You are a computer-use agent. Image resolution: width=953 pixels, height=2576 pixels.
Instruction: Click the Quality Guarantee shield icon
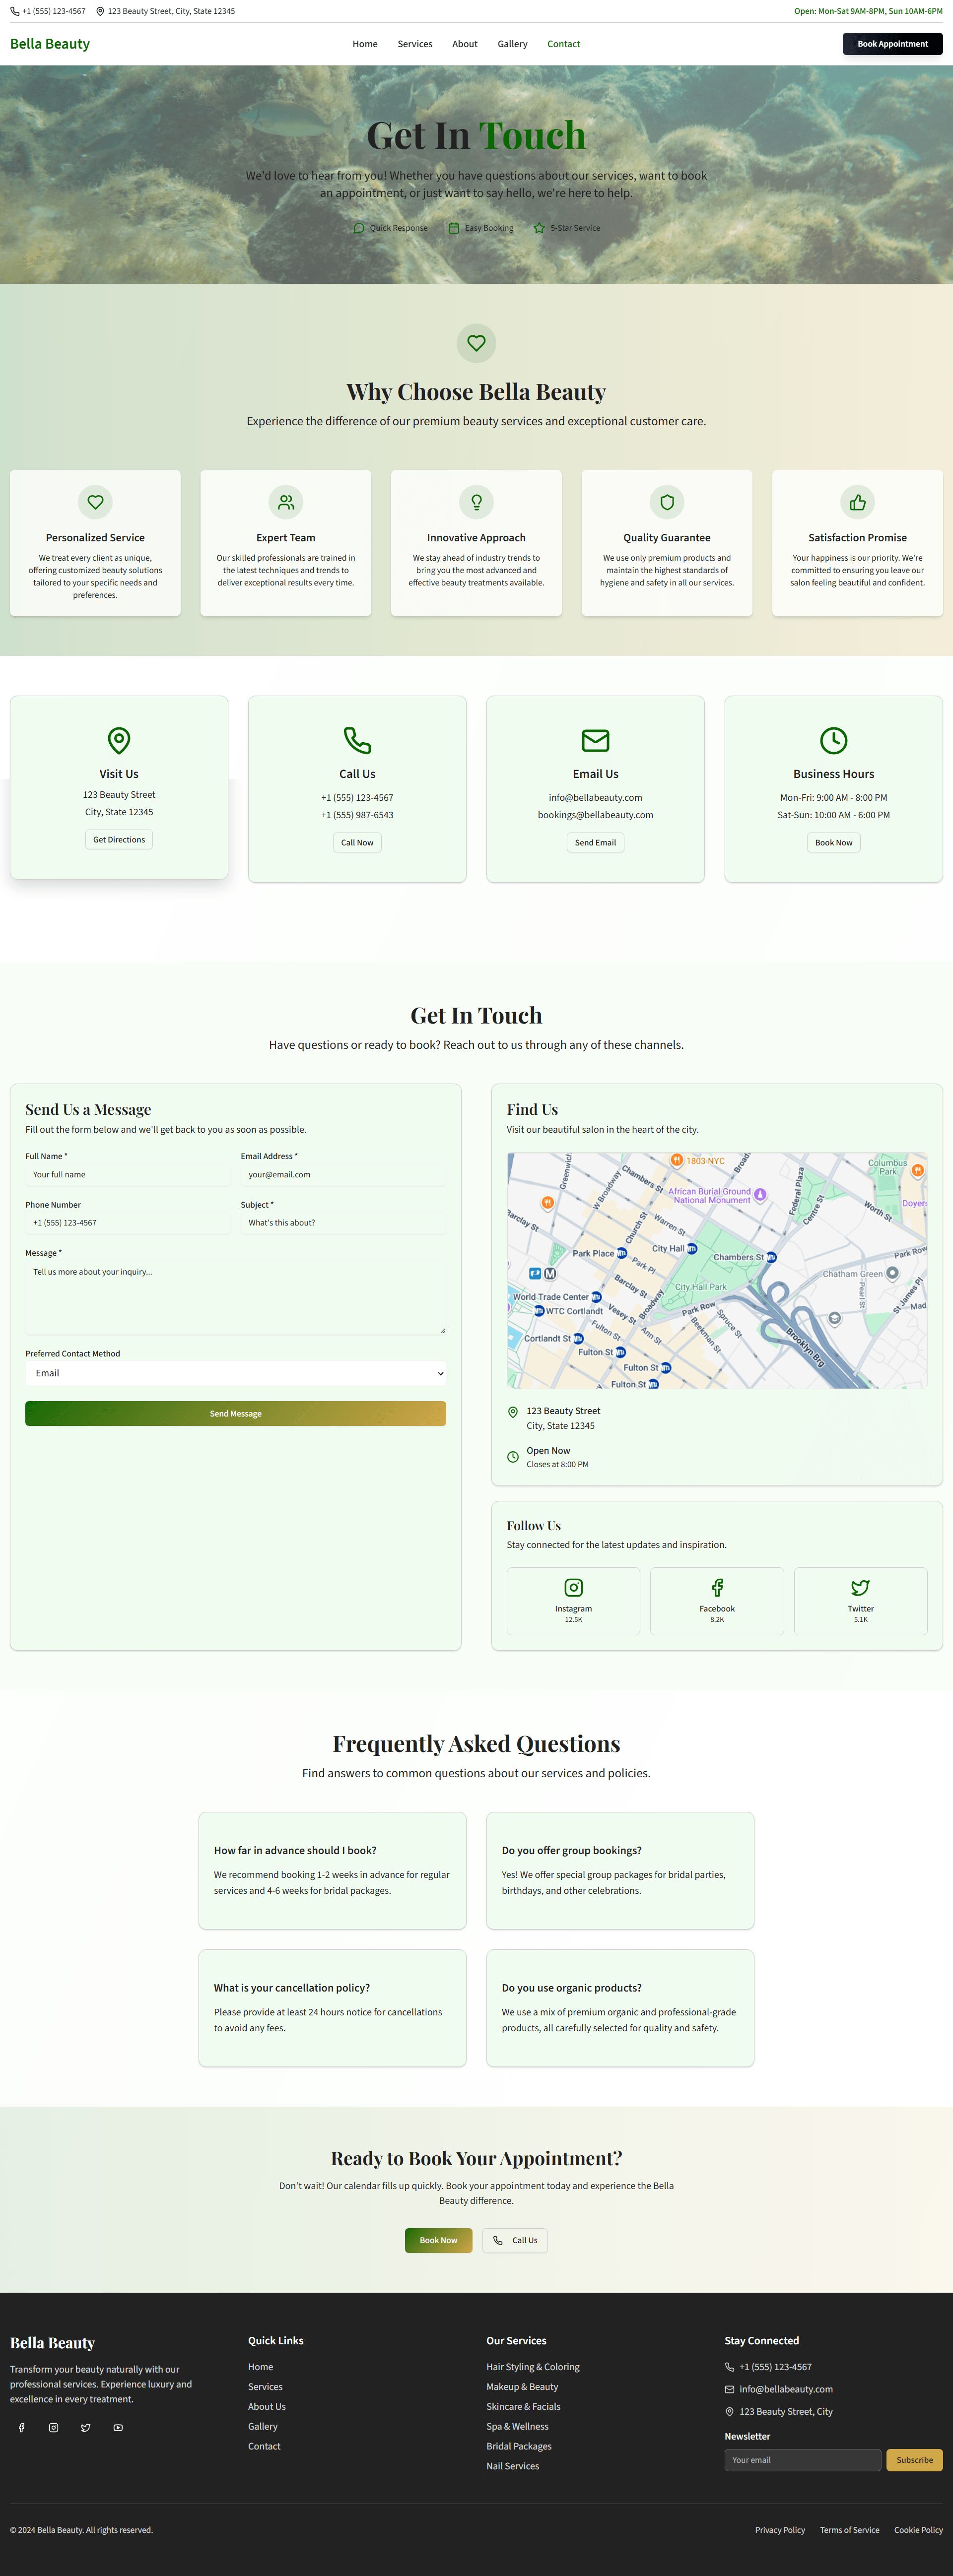[667, 502]
